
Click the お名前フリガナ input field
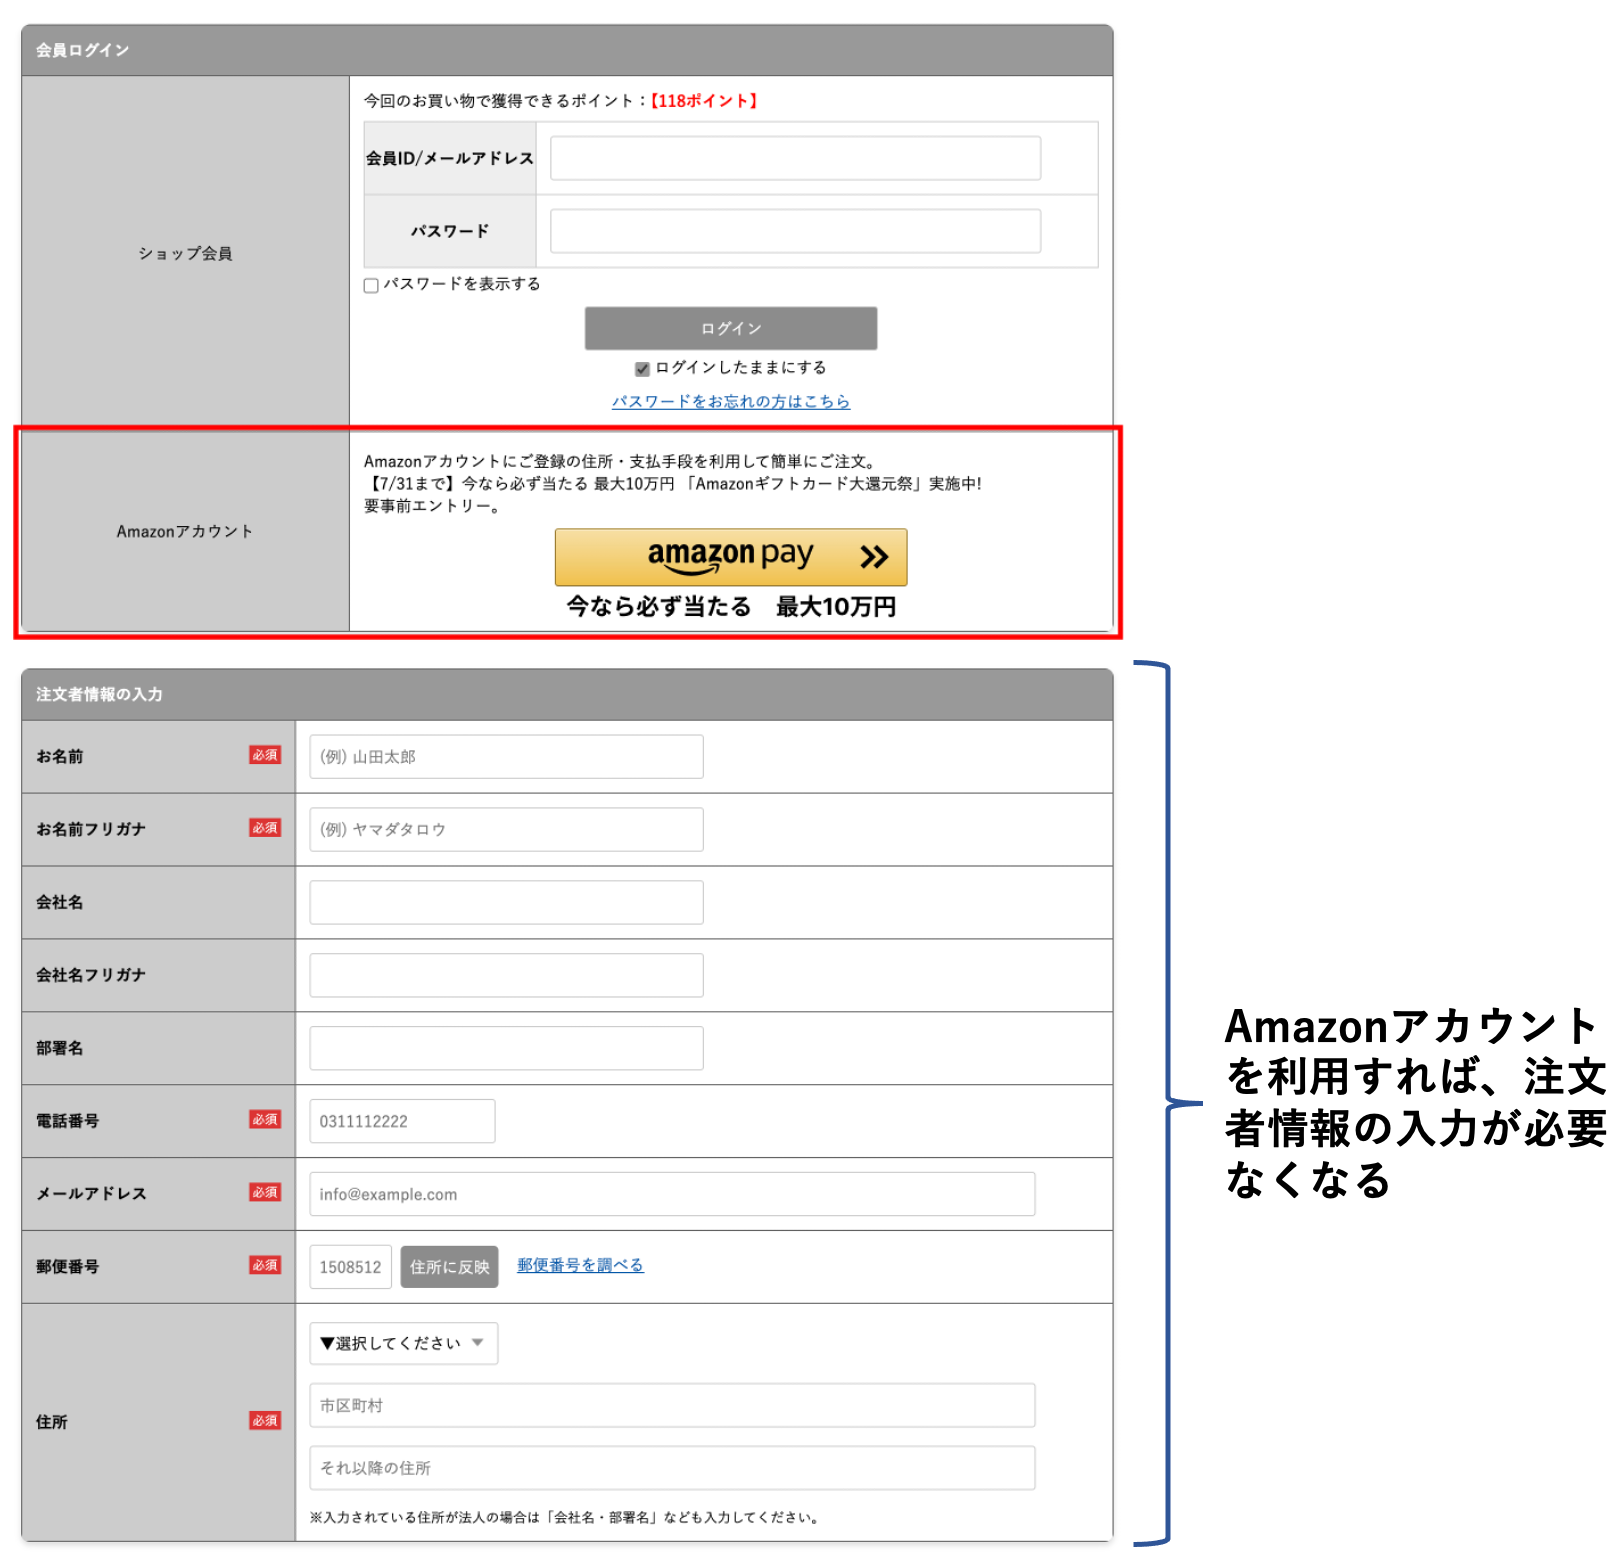506,829
